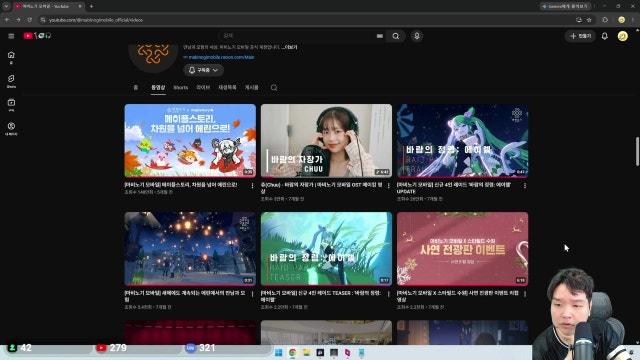Viewport: 640px width, 360px height.
Task: Click the page vertical scrollbar
Action: 637,152
